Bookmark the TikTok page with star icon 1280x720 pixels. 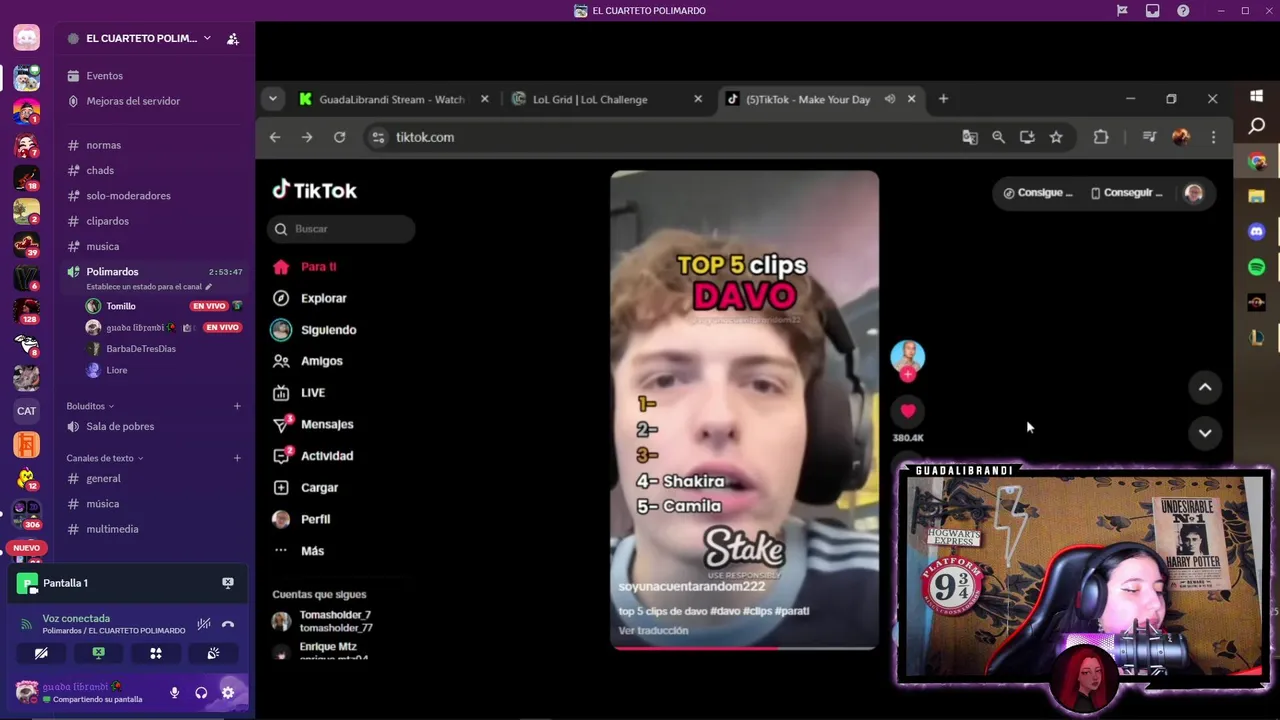tap(1056, 137)
